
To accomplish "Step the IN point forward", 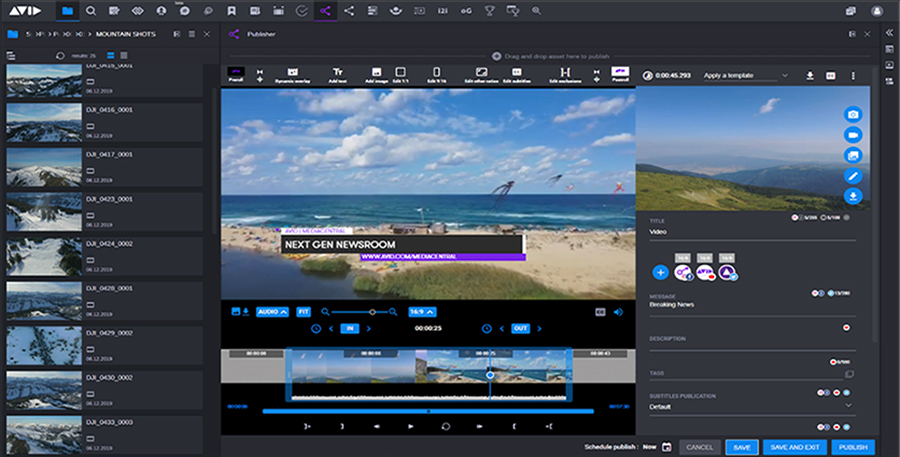I will tap(368, 328).
